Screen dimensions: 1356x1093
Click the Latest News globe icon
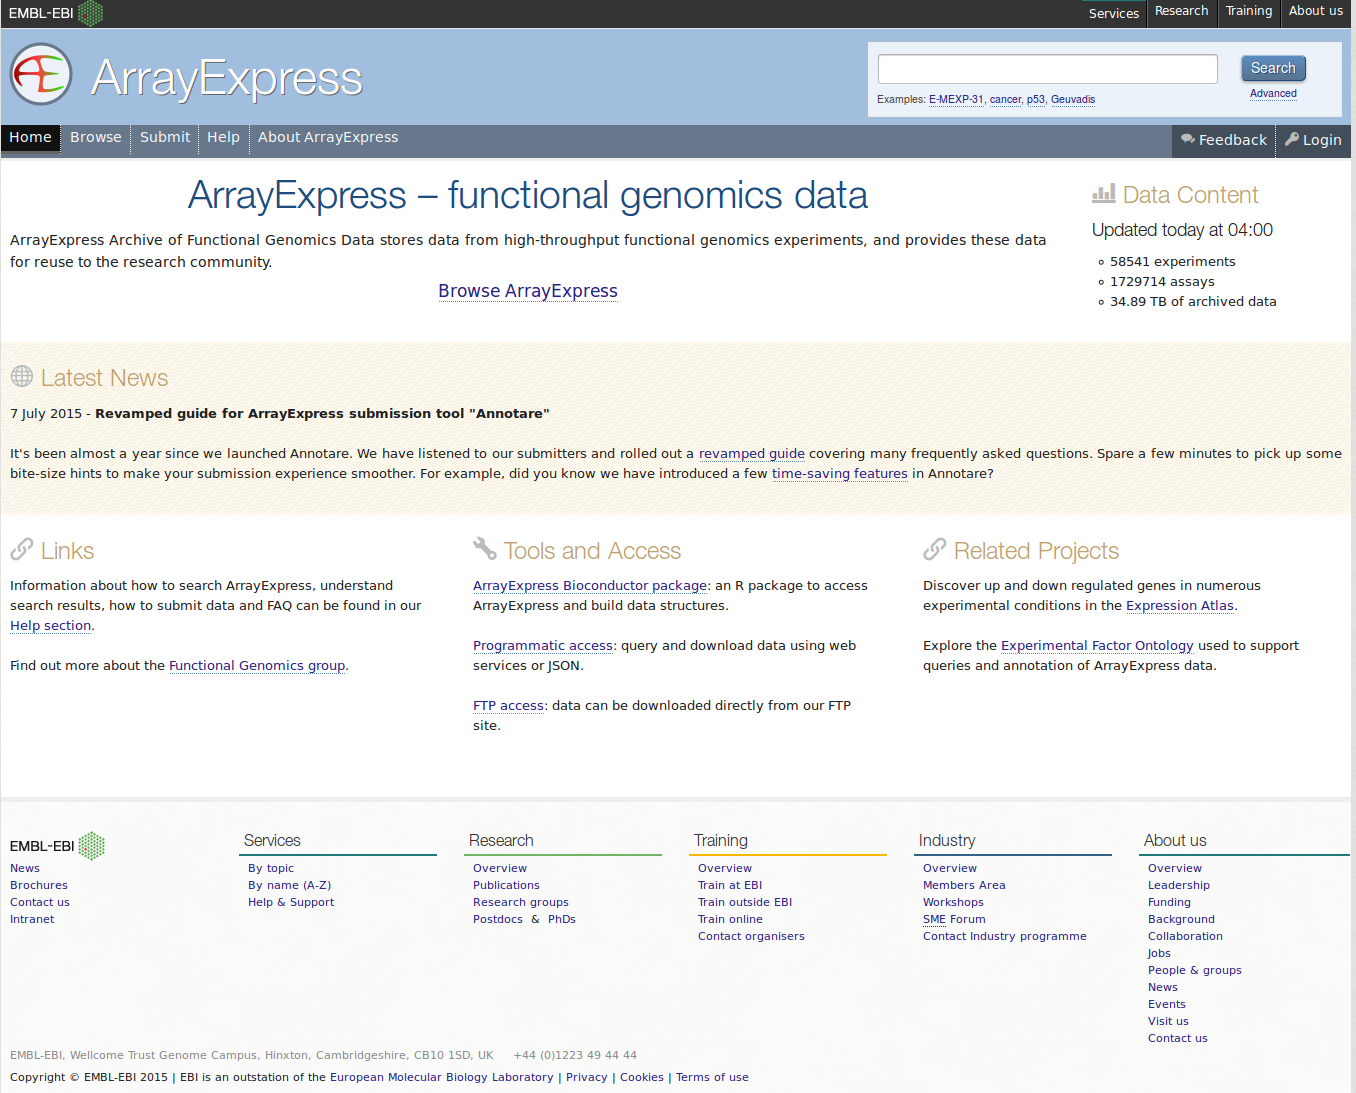point(22,377)
